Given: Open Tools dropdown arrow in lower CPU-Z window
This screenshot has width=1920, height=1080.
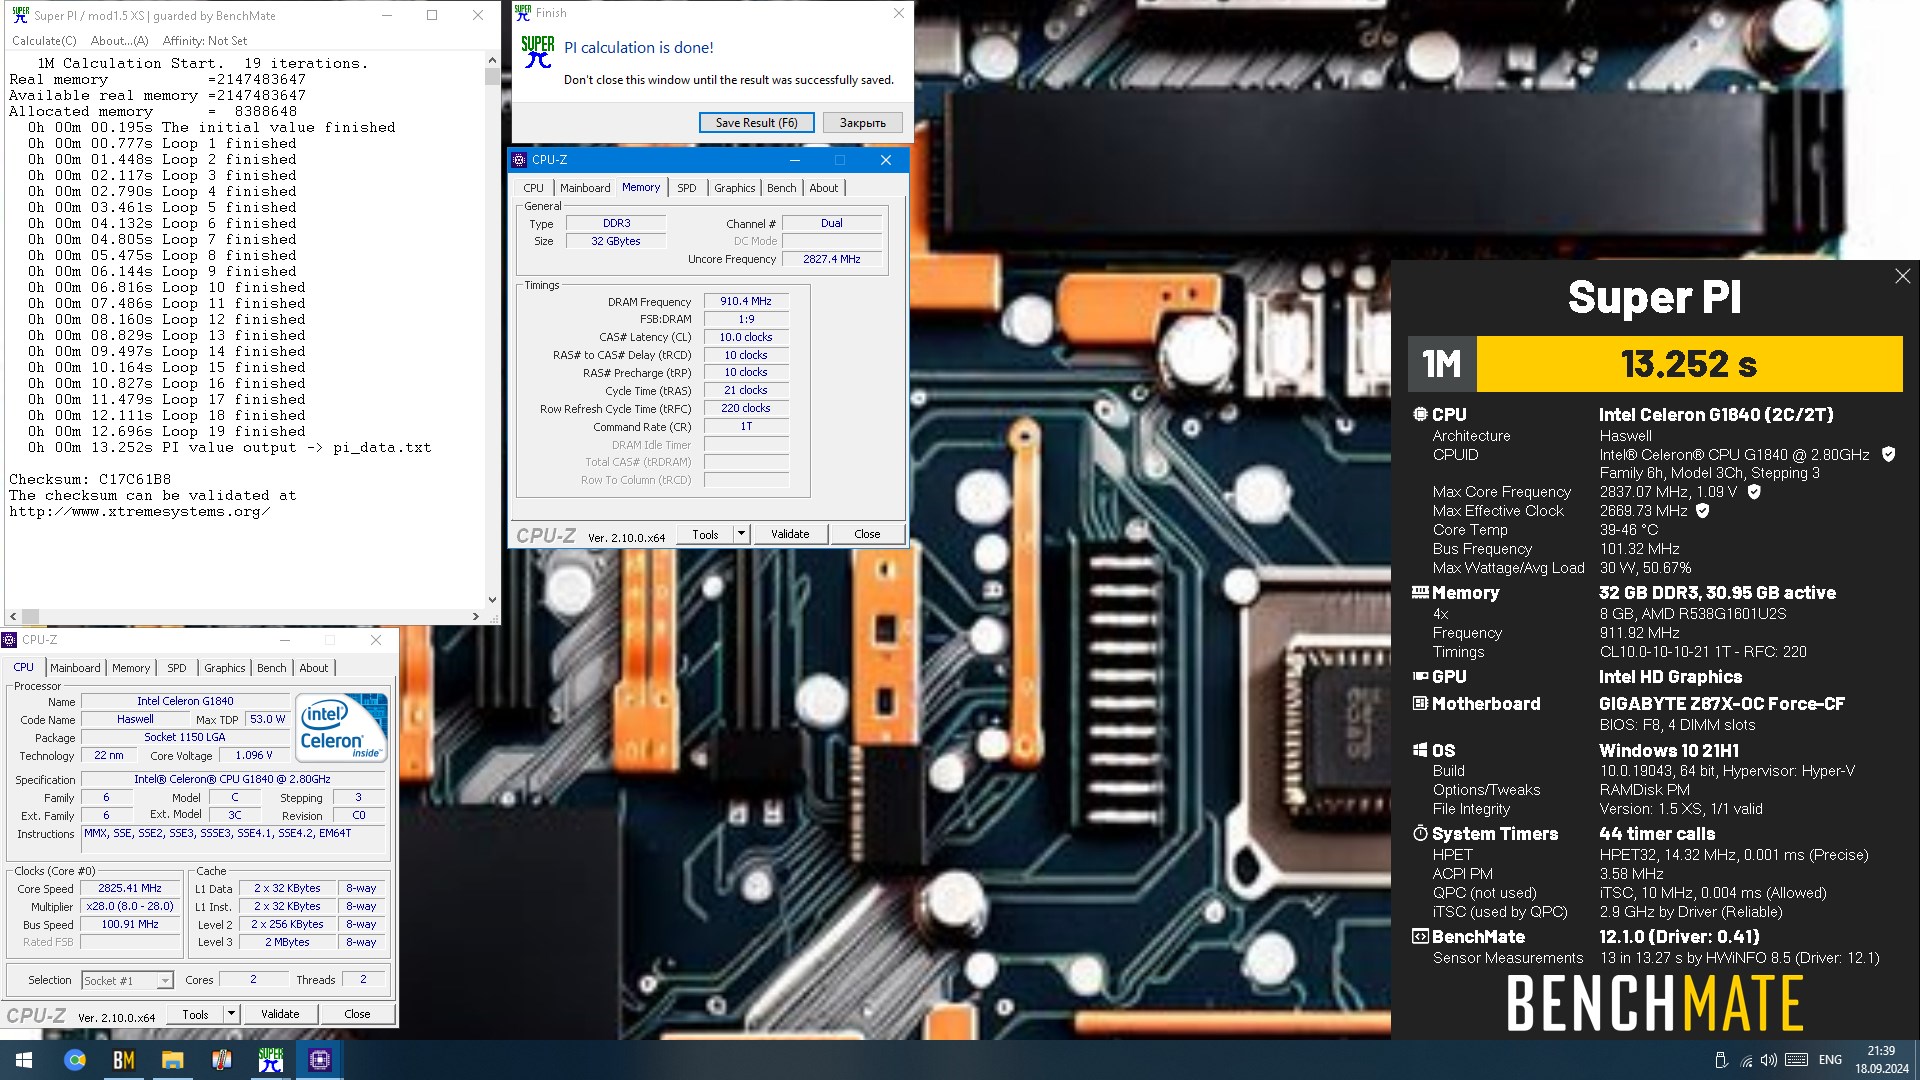Looking at the screenshot, I should coord(231,1014).
